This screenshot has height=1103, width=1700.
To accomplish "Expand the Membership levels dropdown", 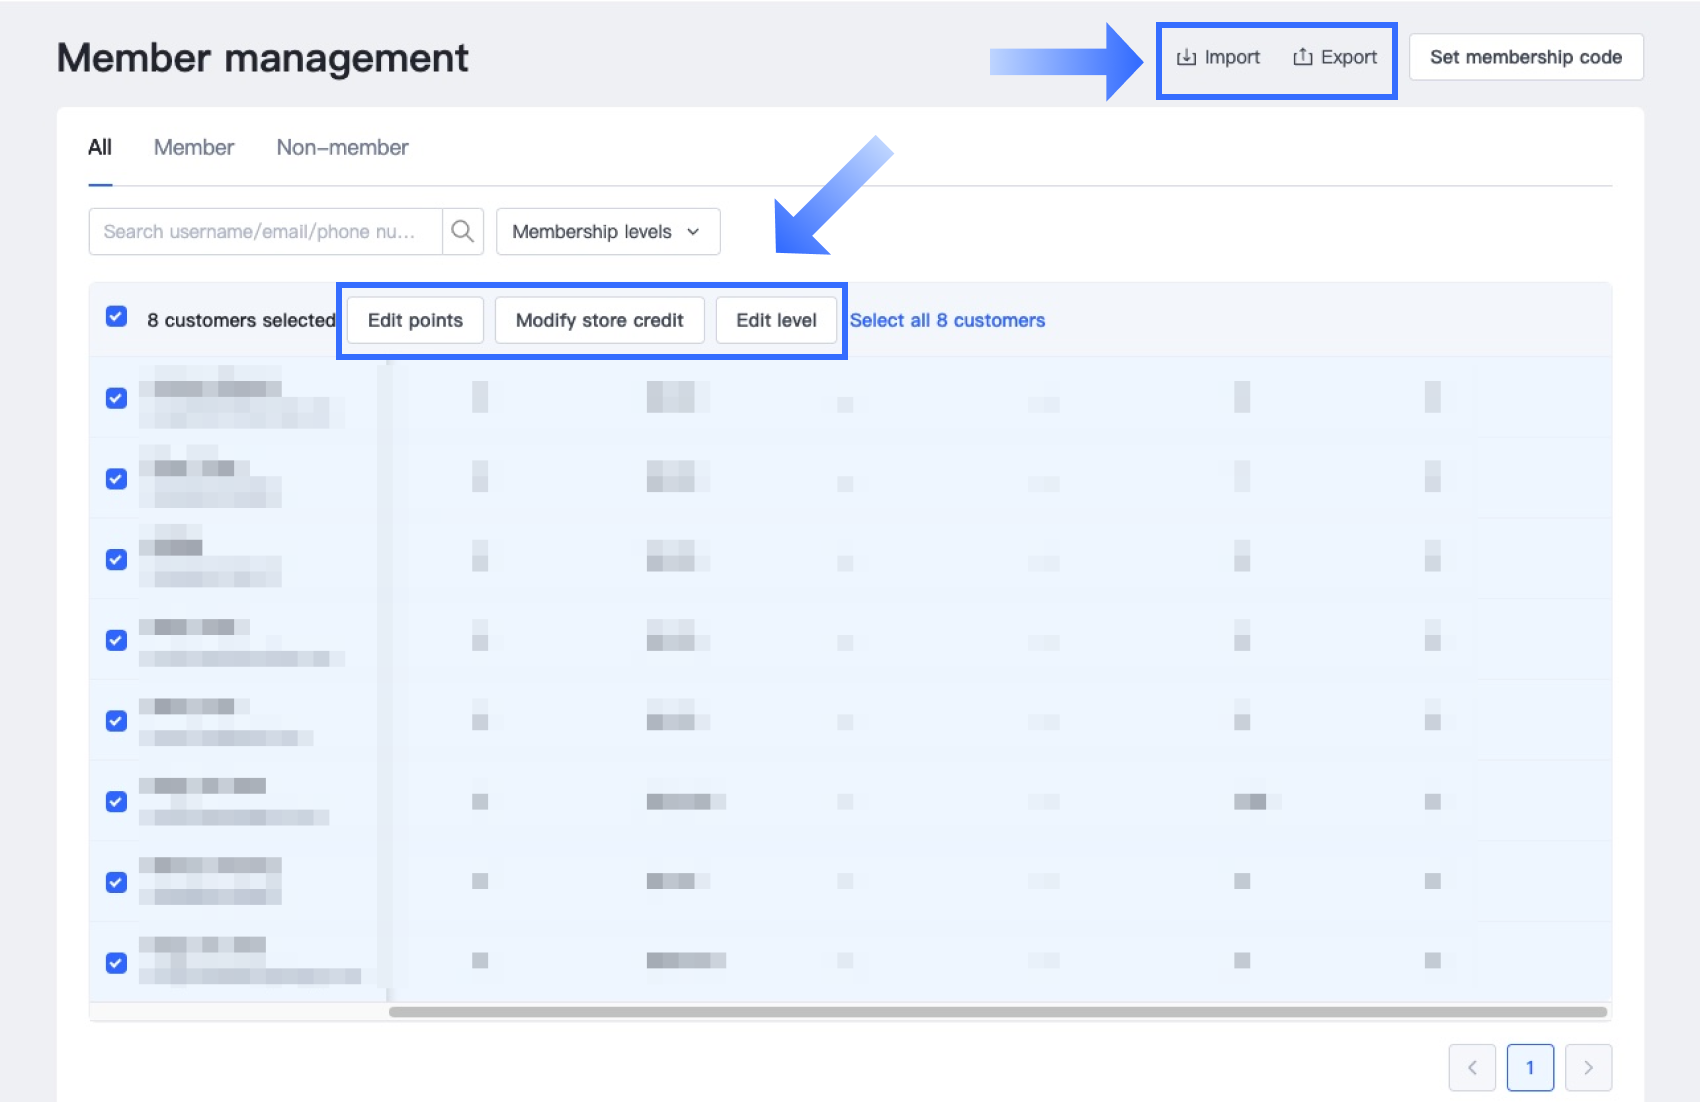I will pyautogui.click(x=608, y=231).
